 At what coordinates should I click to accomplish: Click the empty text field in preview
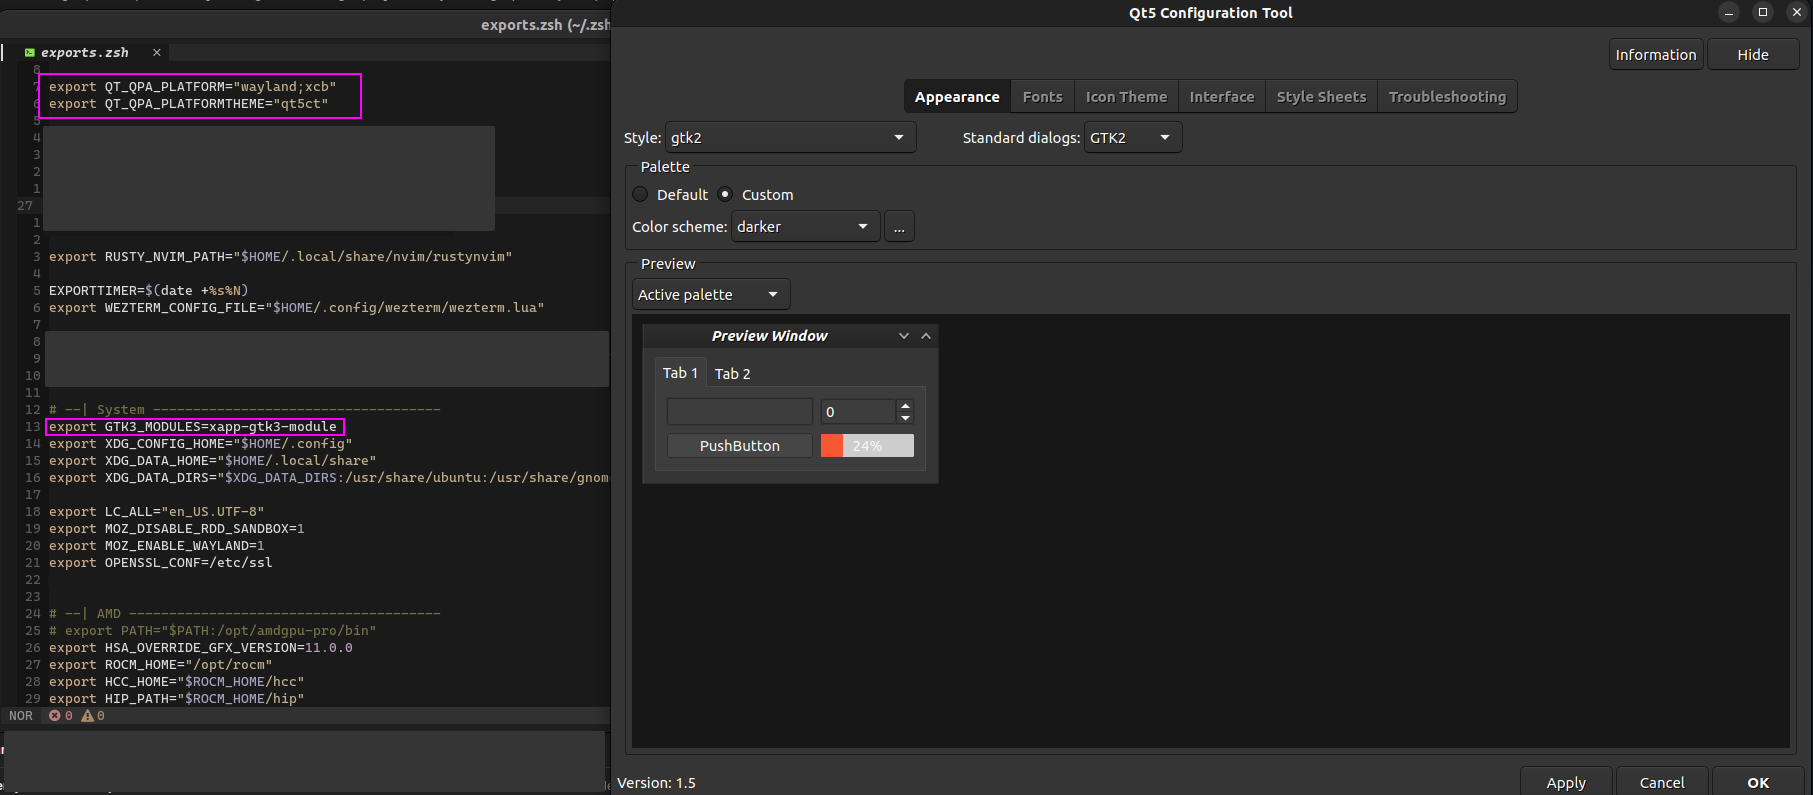pos(740,411)
